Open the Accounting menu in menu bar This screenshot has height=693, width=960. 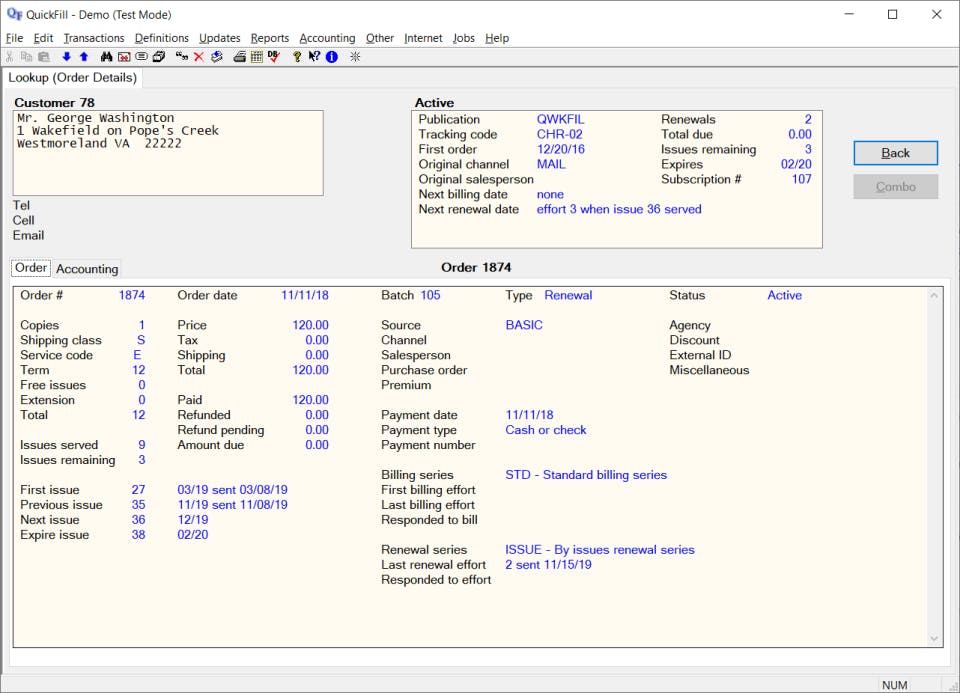327,38
